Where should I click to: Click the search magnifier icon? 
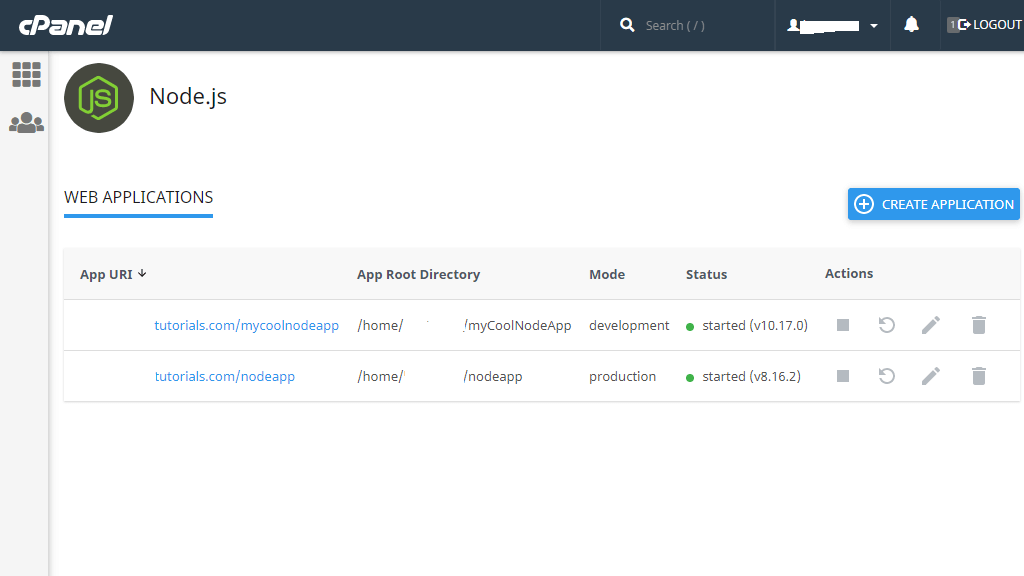click(627, 24)
